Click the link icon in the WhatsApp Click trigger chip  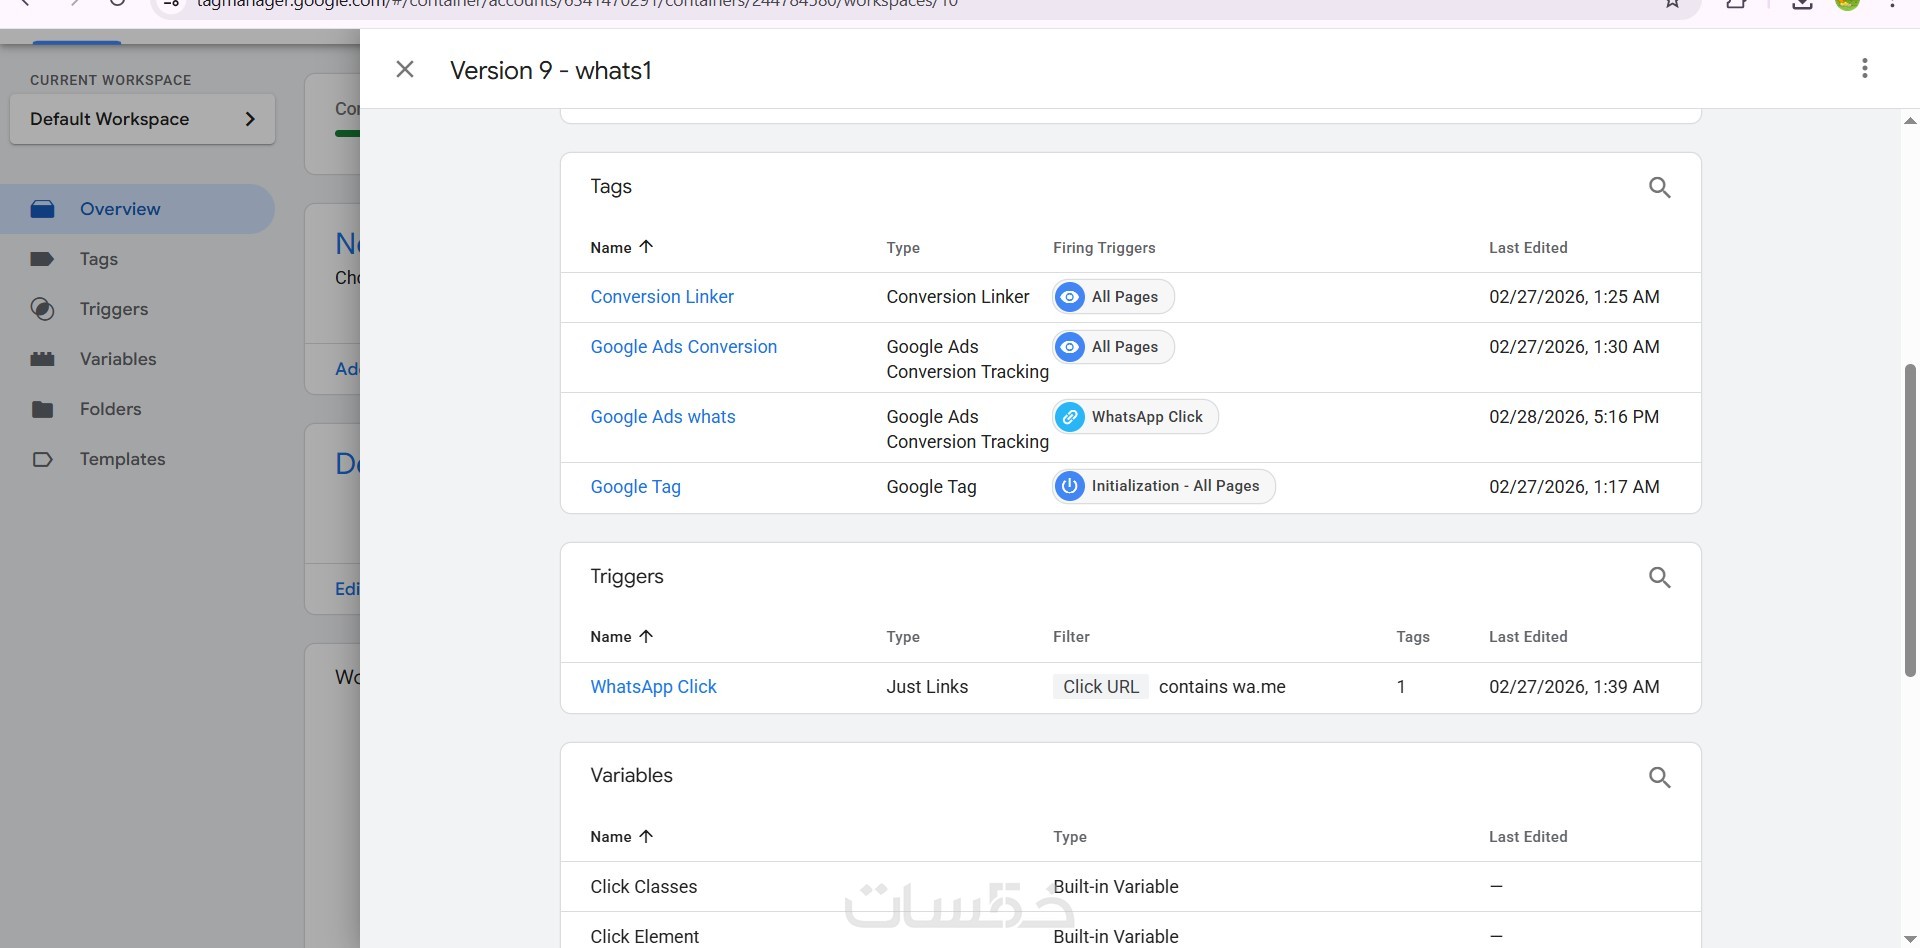(x=1070, y=417)
